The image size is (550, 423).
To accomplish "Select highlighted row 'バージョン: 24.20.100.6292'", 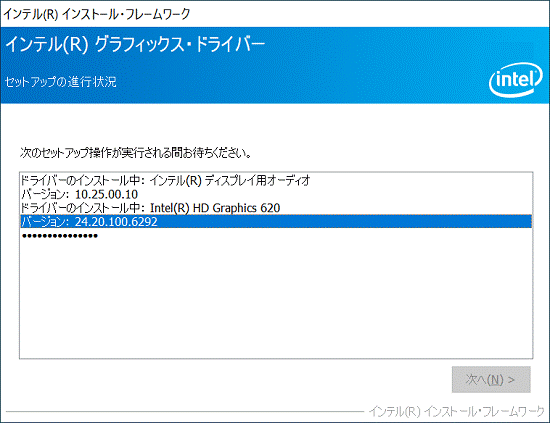I will [276, 221].
